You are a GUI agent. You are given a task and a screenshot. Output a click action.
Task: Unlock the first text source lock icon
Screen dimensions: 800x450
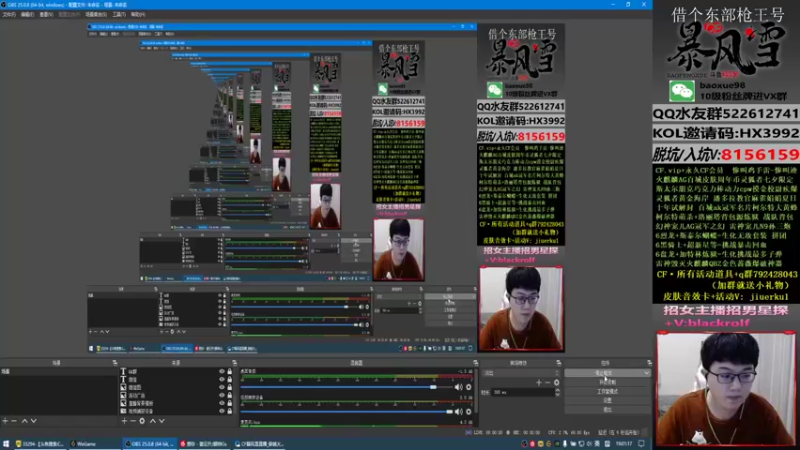tap(230, 371)
